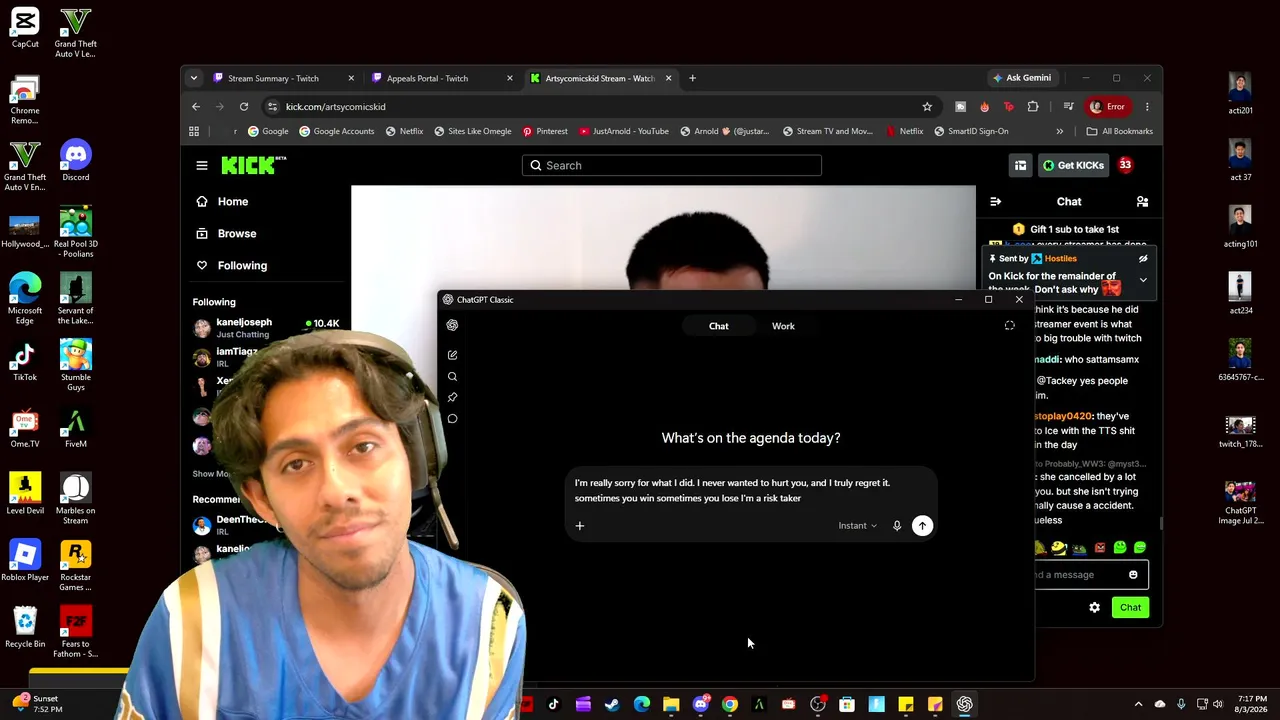The height and width of the screenshot is (720, 1280).
Task: Open the Kick layout icon beside Get KICKs
Action: click(x=1020, y=166)
